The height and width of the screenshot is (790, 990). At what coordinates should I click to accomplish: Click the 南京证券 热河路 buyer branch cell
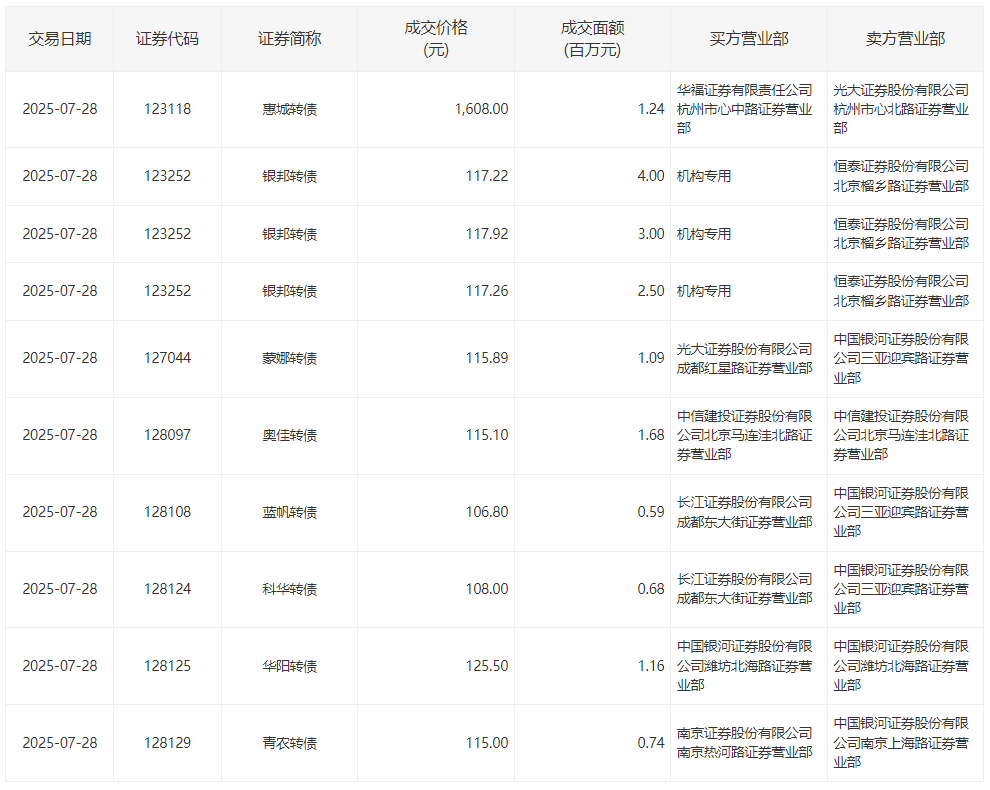click(x=745, y=743)
